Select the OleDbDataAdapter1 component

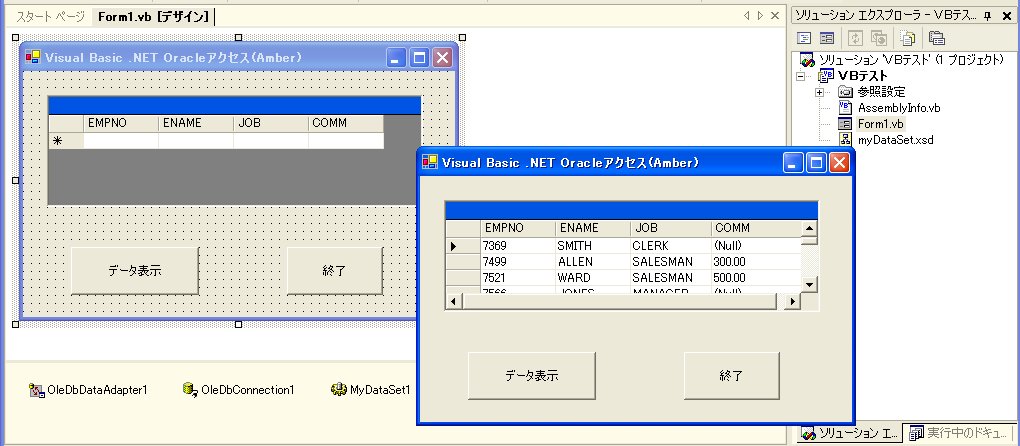88,389
